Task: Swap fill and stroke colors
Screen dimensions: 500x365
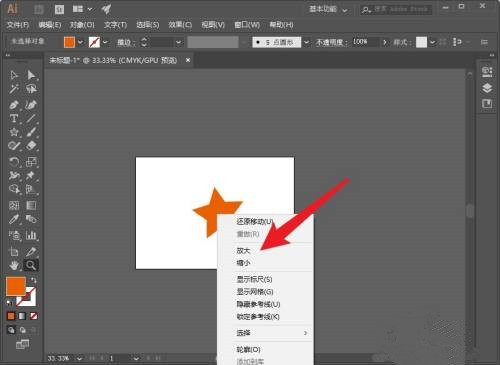Action: point(33,280)
